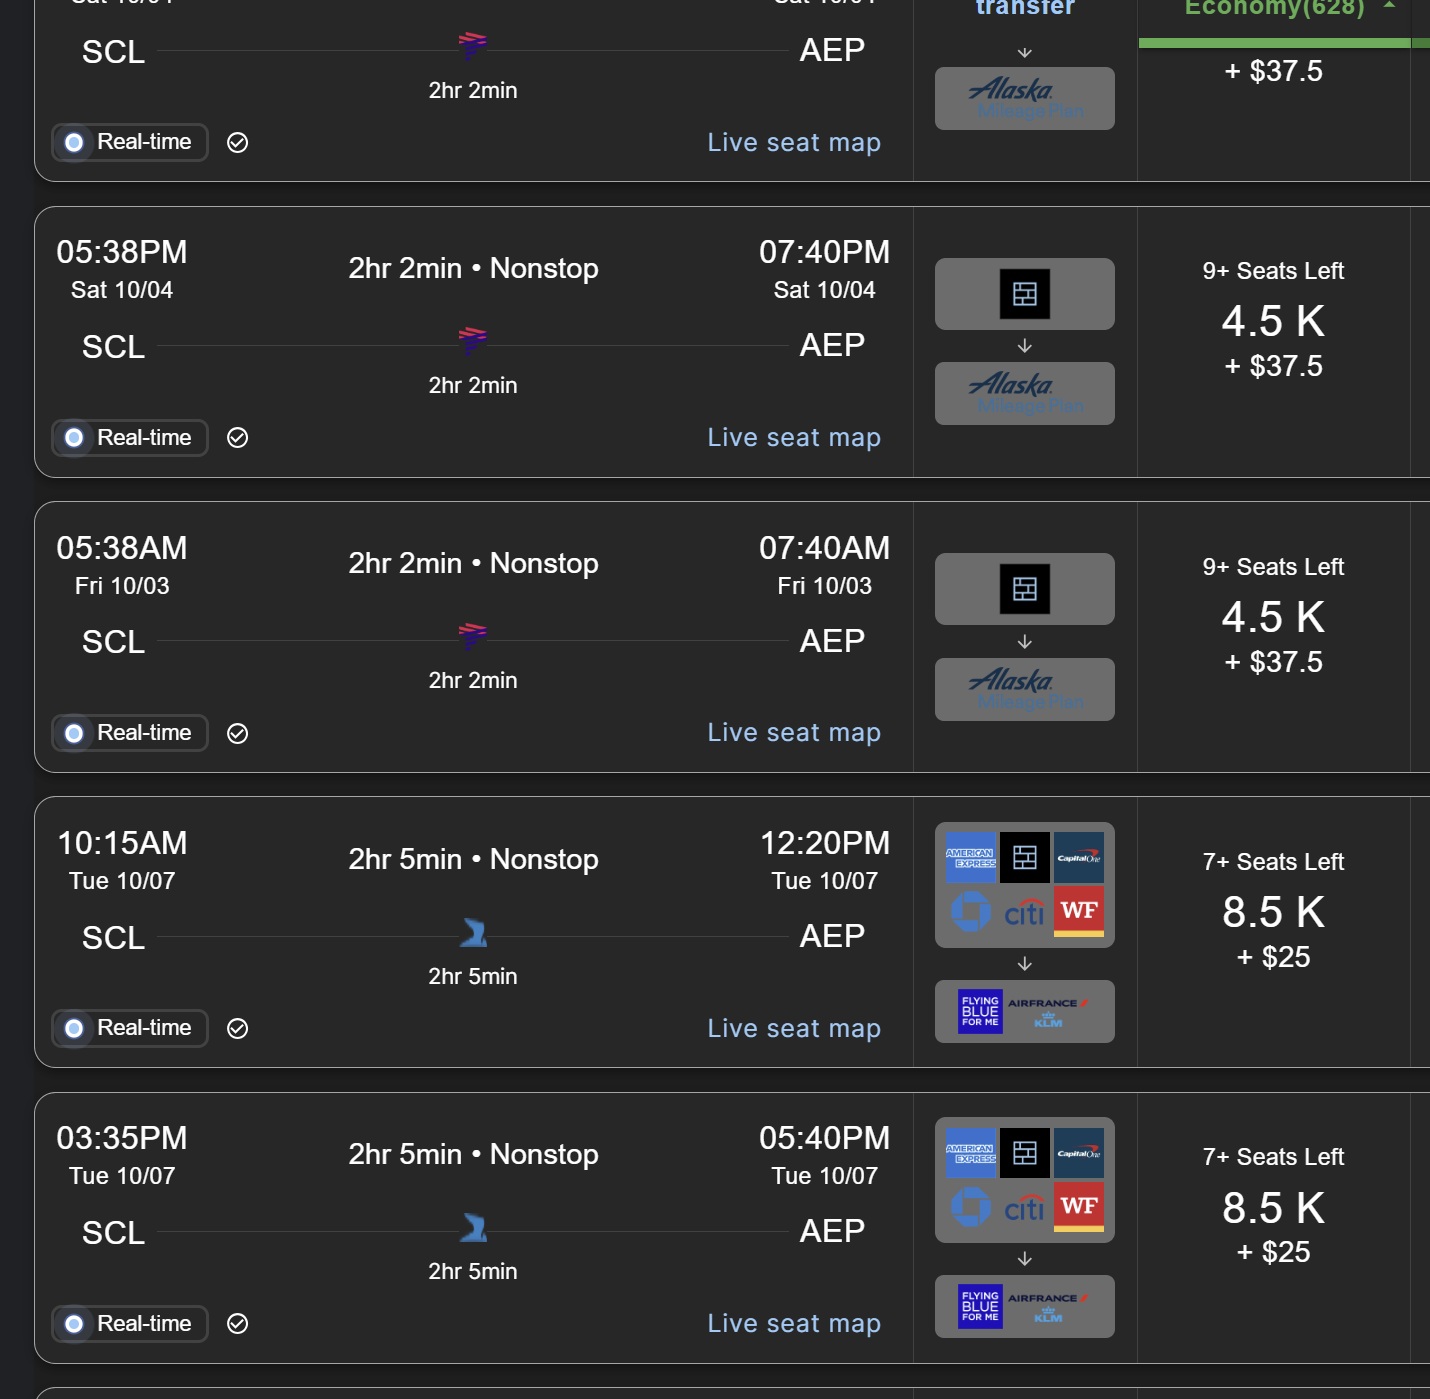The width and height of the screenshot is (1430, 1399).
Task: Open Live seat map for 03:35PM flight
Action: tap(794, 1324)
